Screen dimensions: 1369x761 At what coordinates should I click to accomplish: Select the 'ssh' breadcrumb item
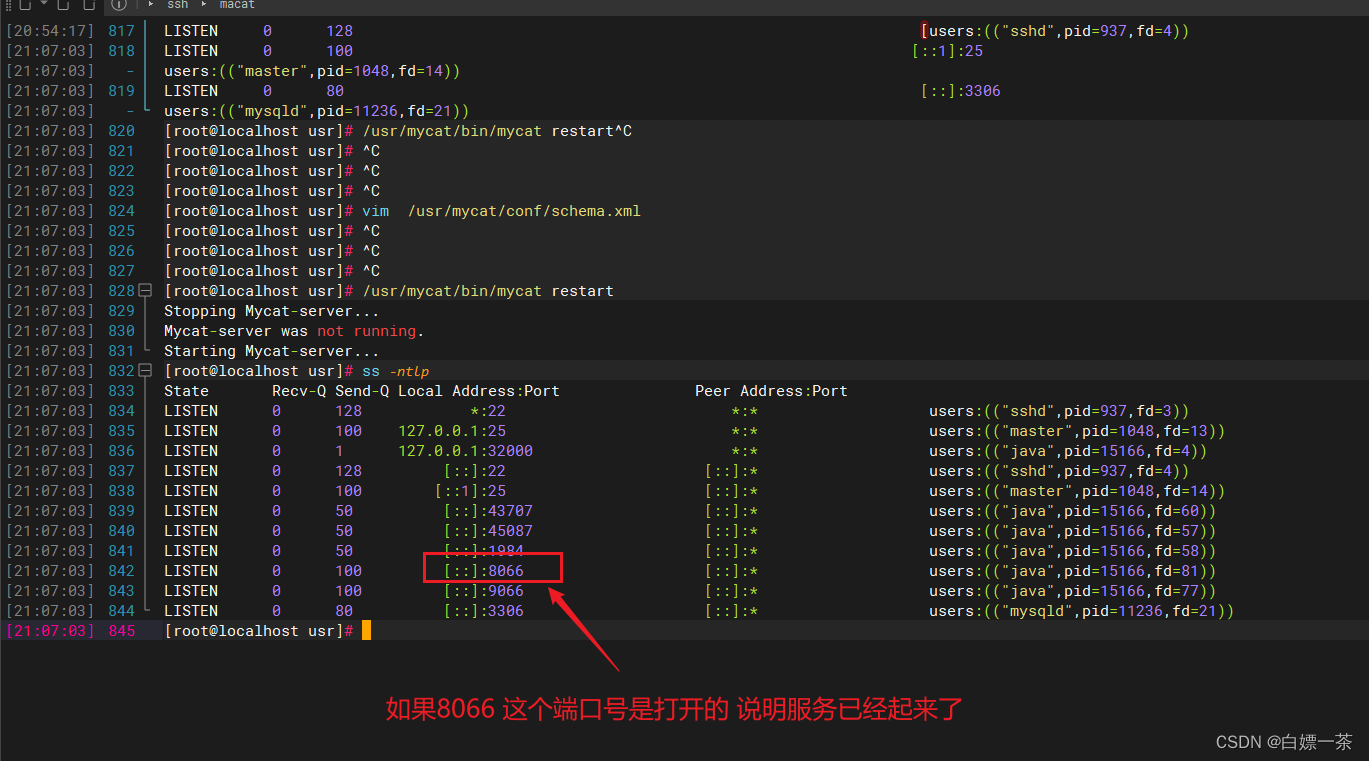tap(177, 5)
